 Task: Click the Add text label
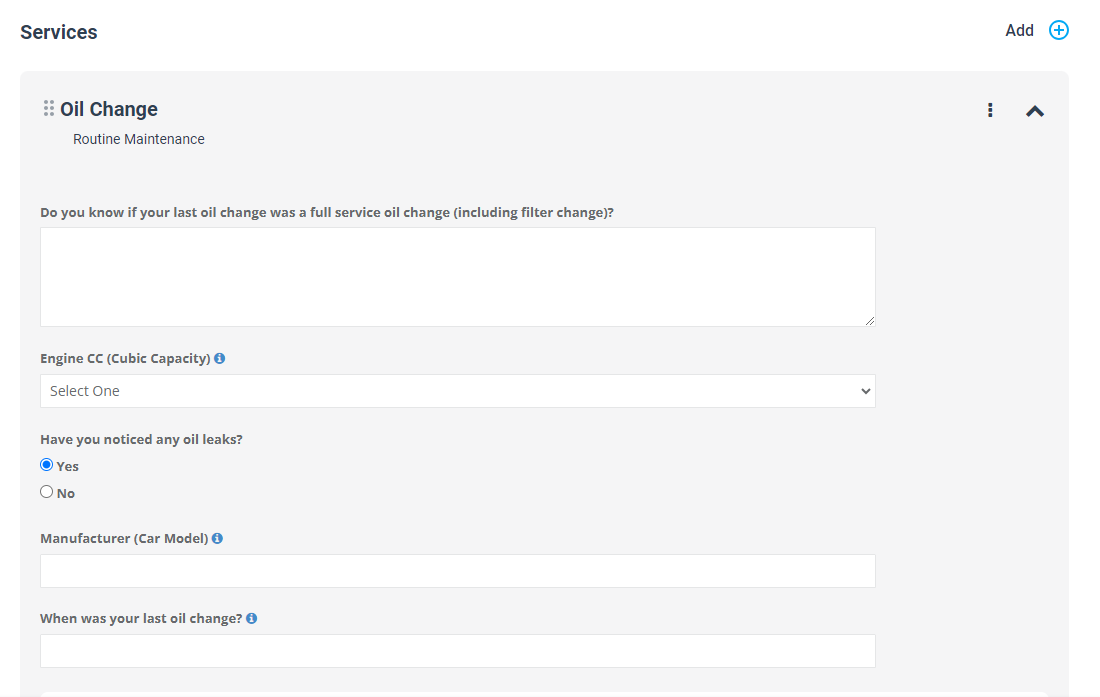click(1019, 30)
